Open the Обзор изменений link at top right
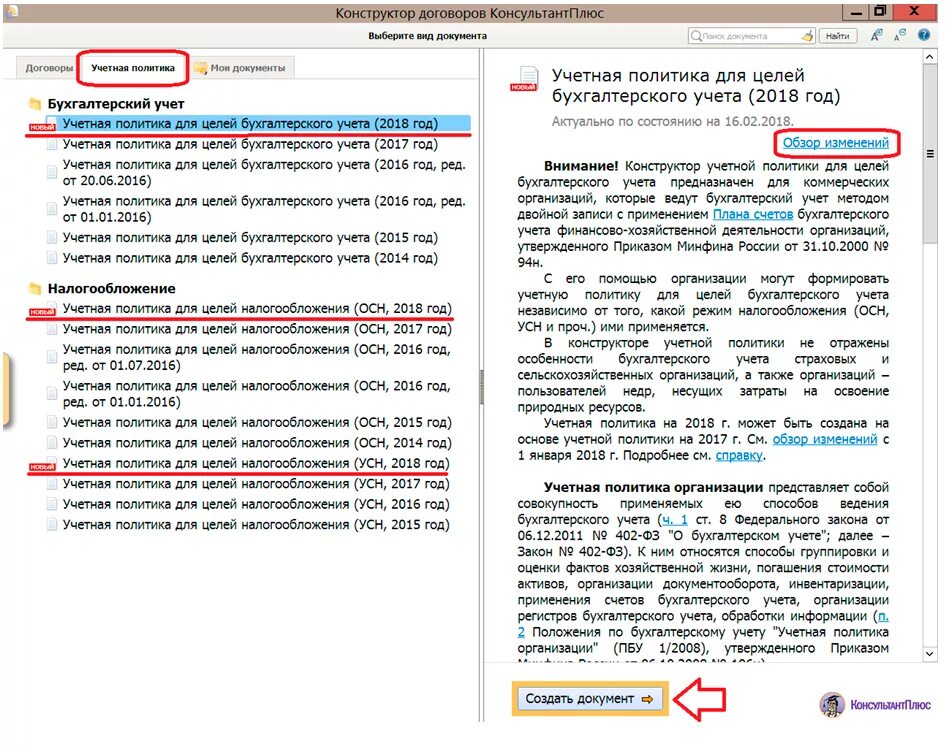 836,143
